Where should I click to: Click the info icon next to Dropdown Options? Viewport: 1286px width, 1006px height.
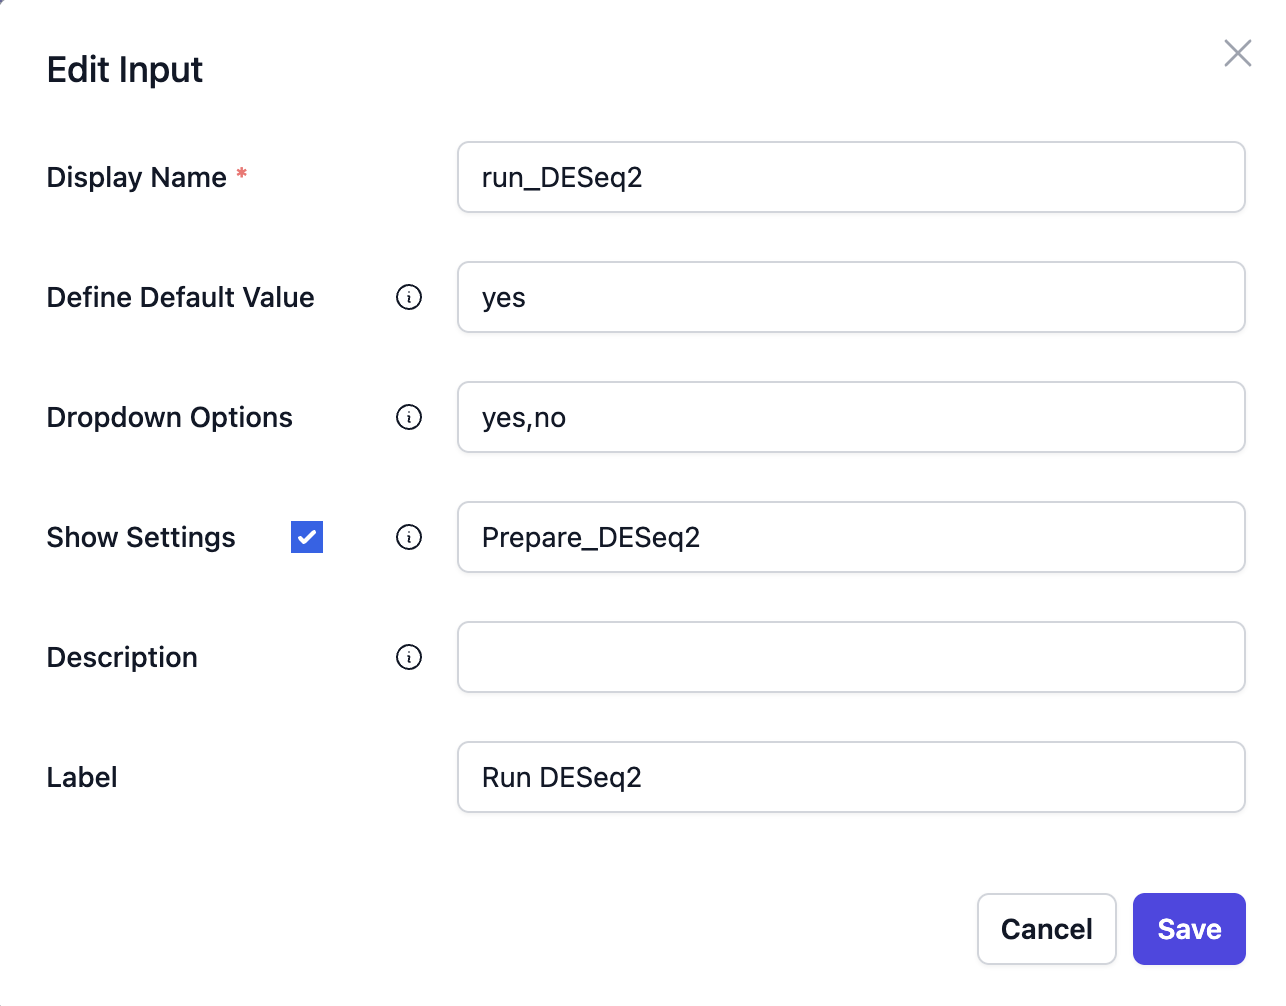408,417
